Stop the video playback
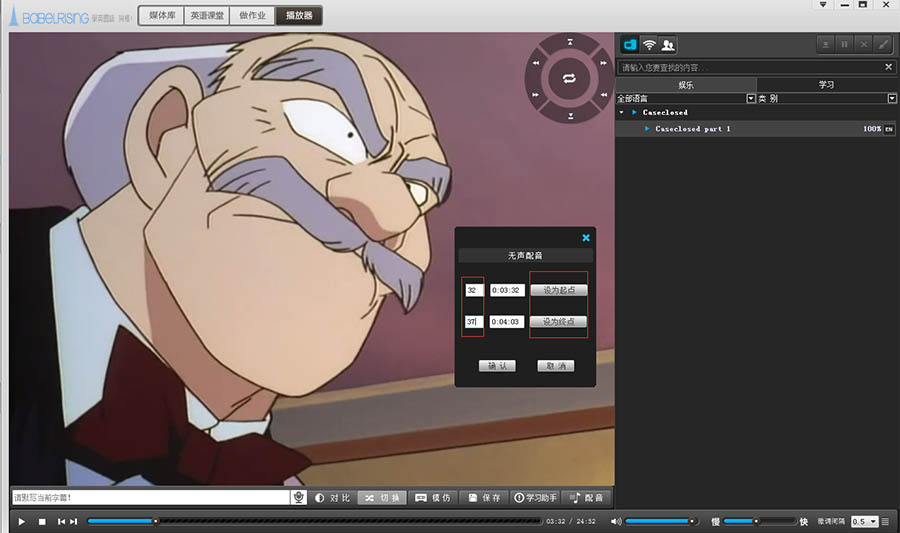This screenshot has width=900, height=533. click(x=42, y=522)
